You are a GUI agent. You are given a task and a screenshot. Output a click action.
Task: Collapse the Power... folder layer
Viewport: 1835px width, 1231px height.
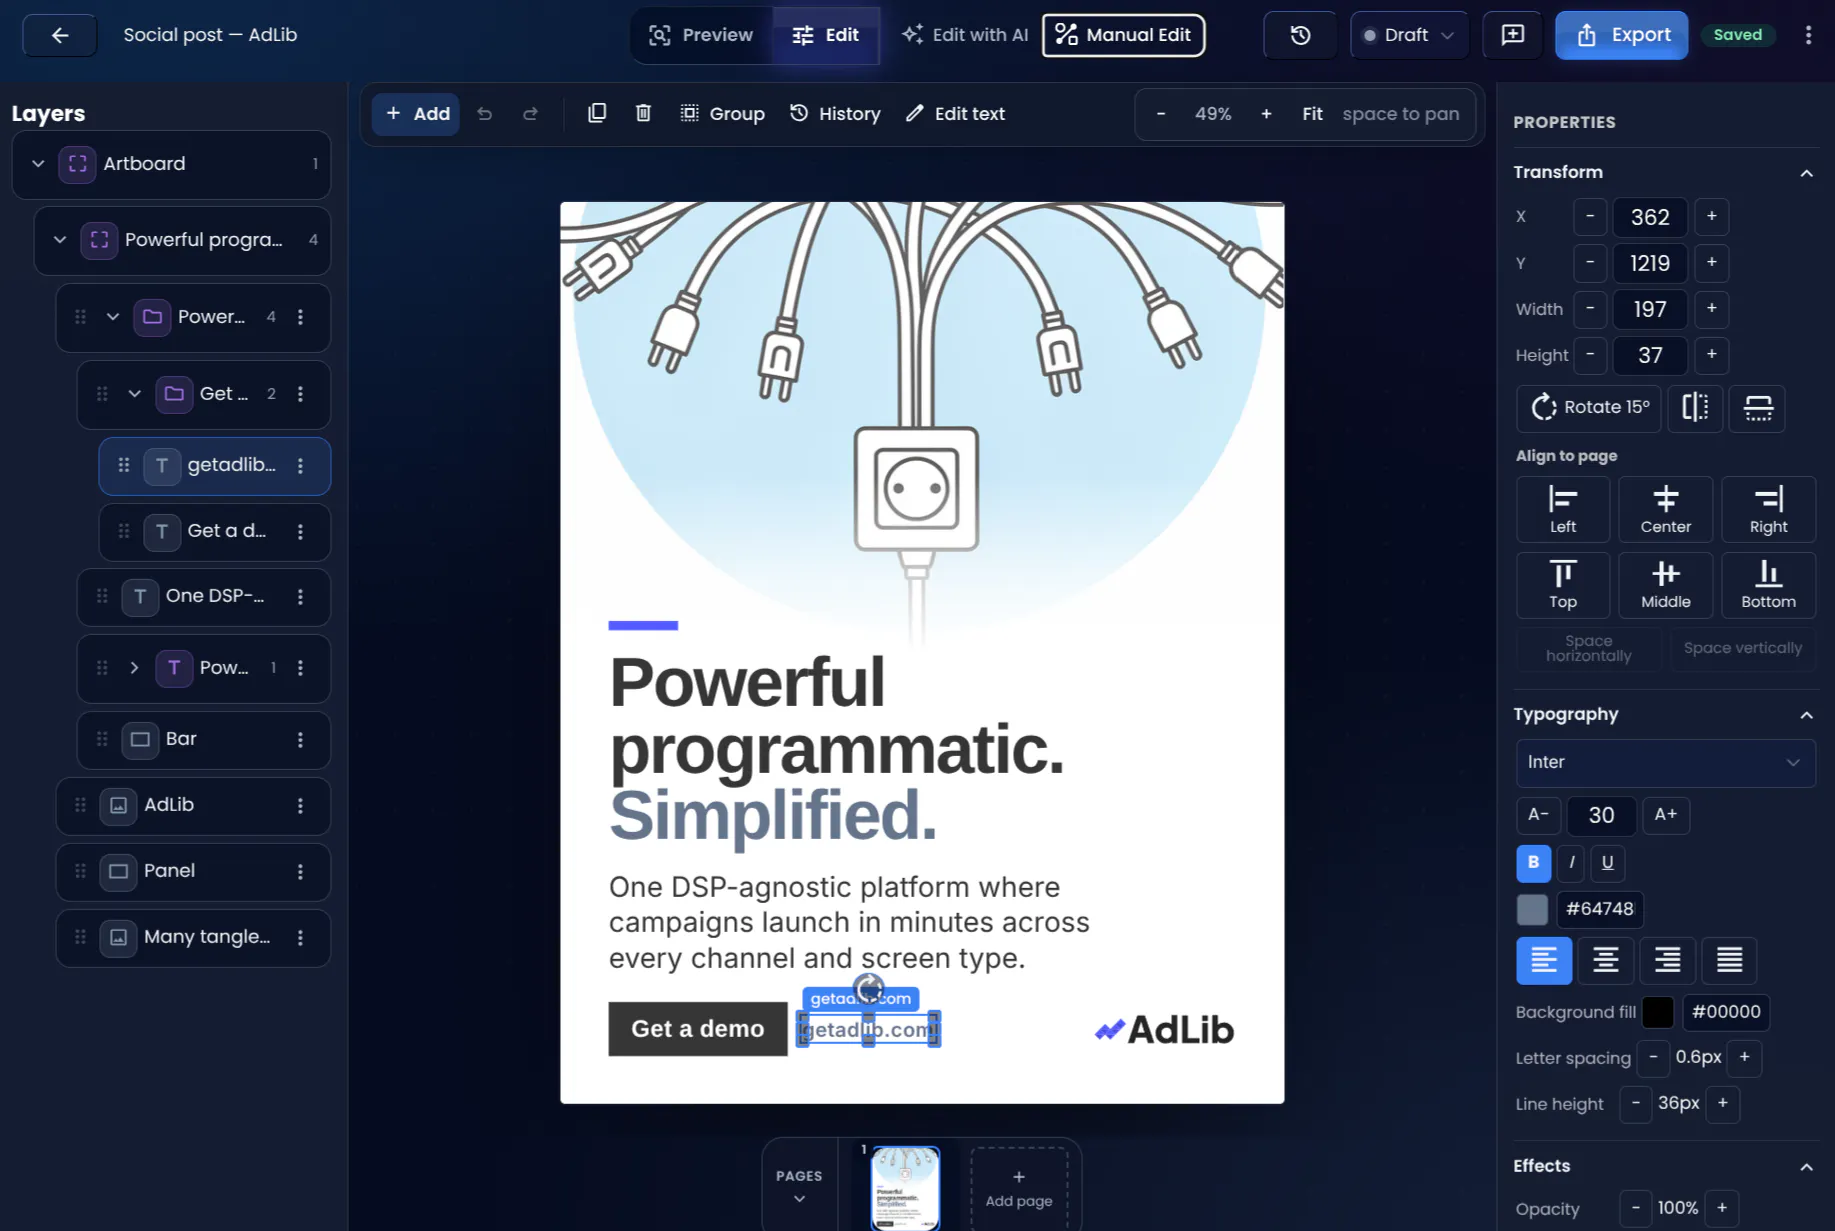(113, 317)
